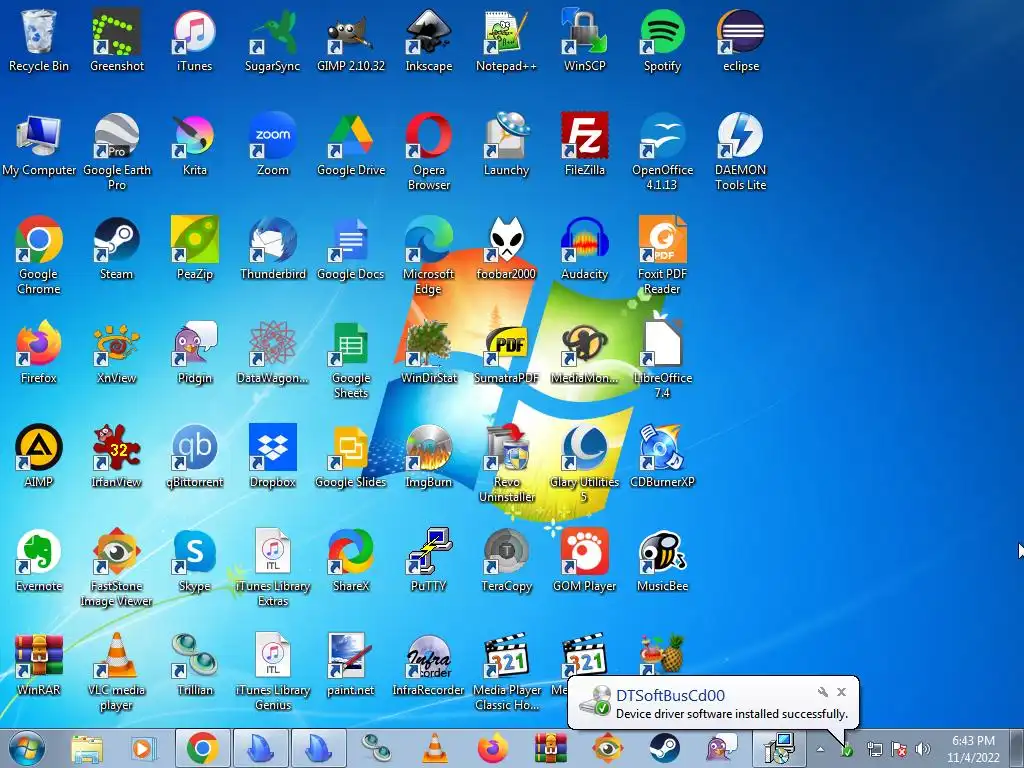Click the LibreOffice 7.4 icon

(662, 359)
